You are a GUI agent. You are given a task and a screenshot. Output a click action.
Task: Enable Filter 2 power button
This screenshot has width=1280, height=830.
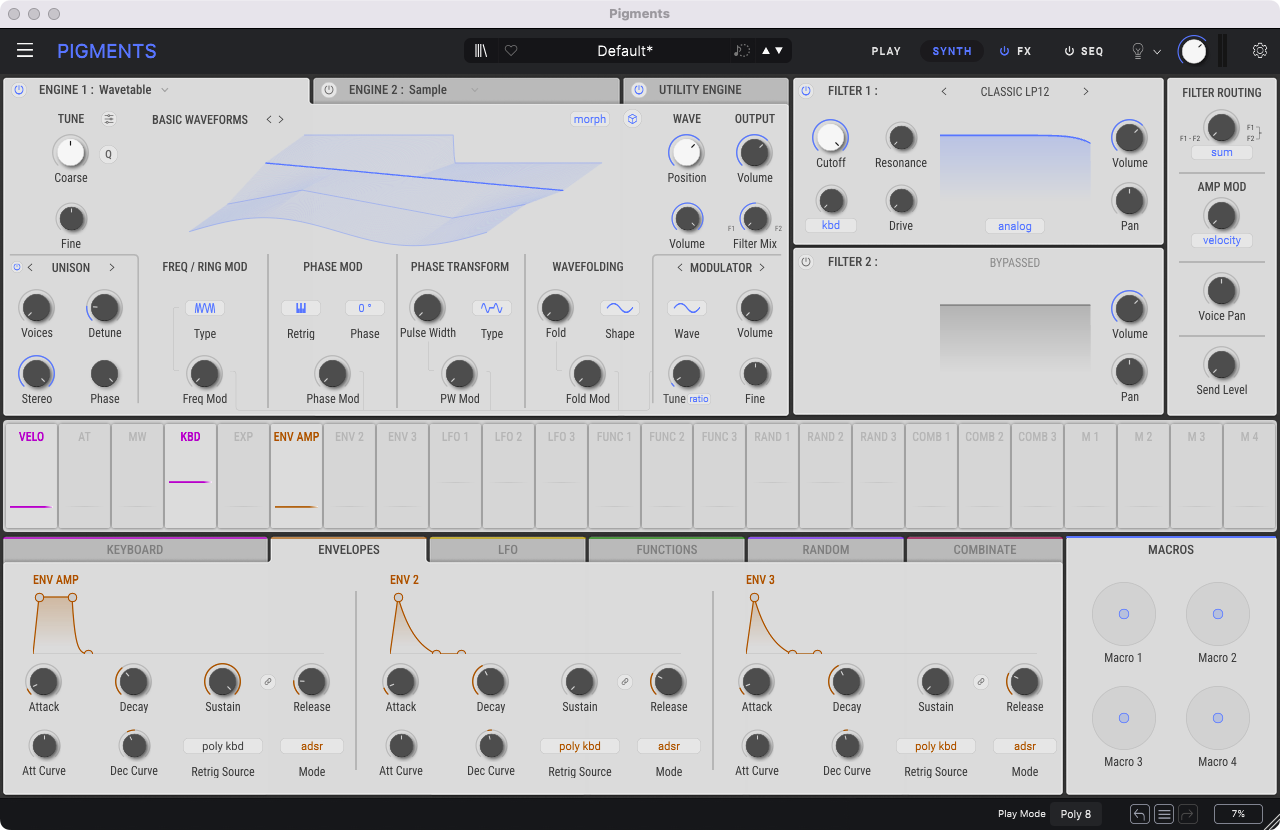pos(806,262)
